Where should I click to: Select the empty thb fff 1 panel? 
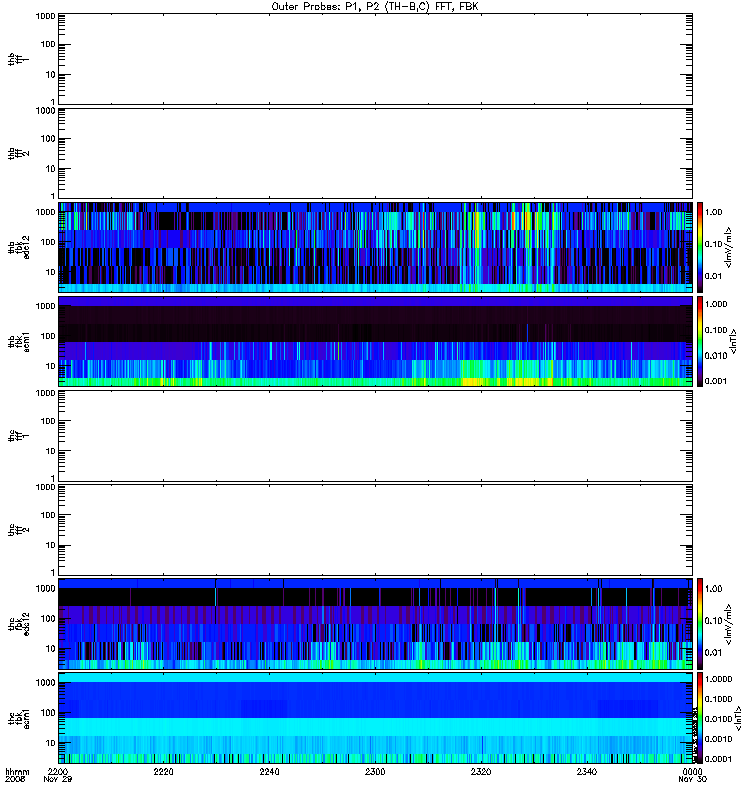click(x=376, y=59)
